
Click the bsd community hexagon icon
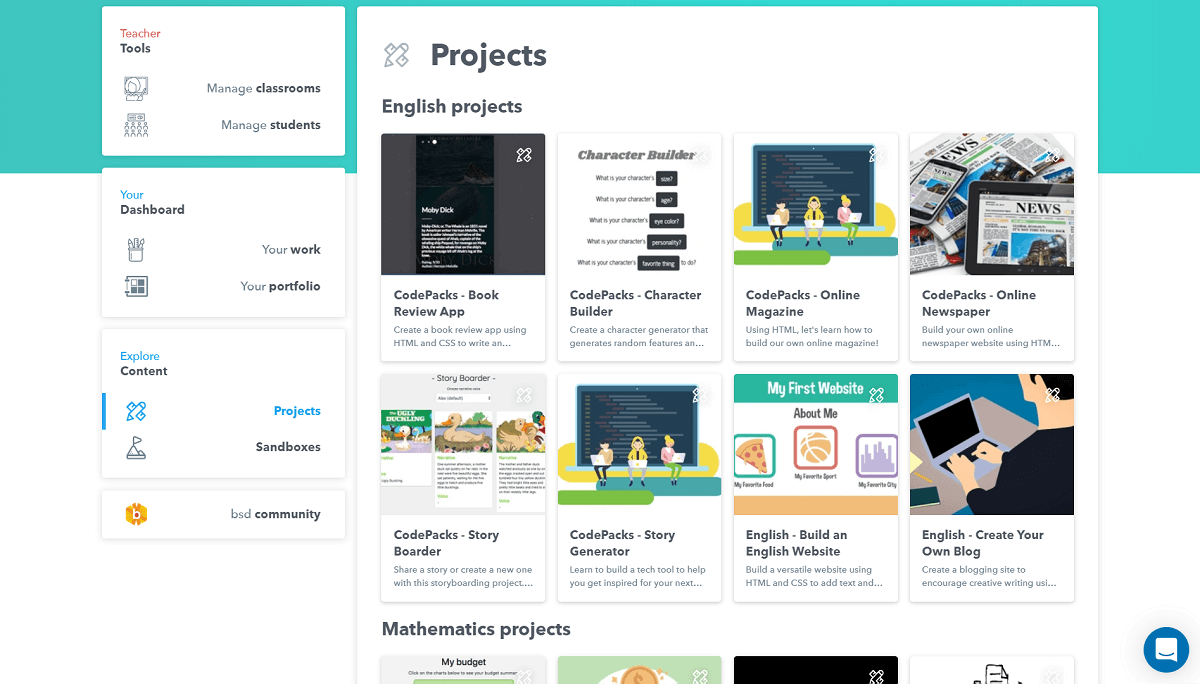[136, 514]
